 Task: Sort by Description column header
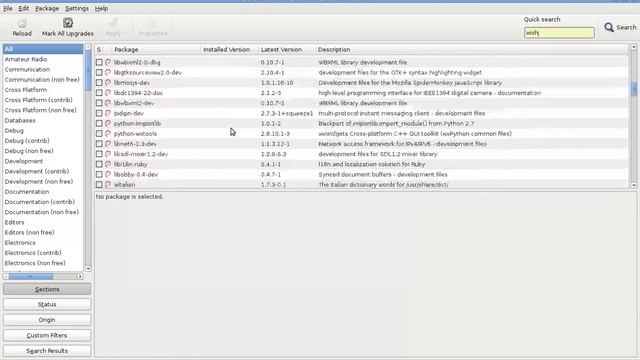coord(472,49)
